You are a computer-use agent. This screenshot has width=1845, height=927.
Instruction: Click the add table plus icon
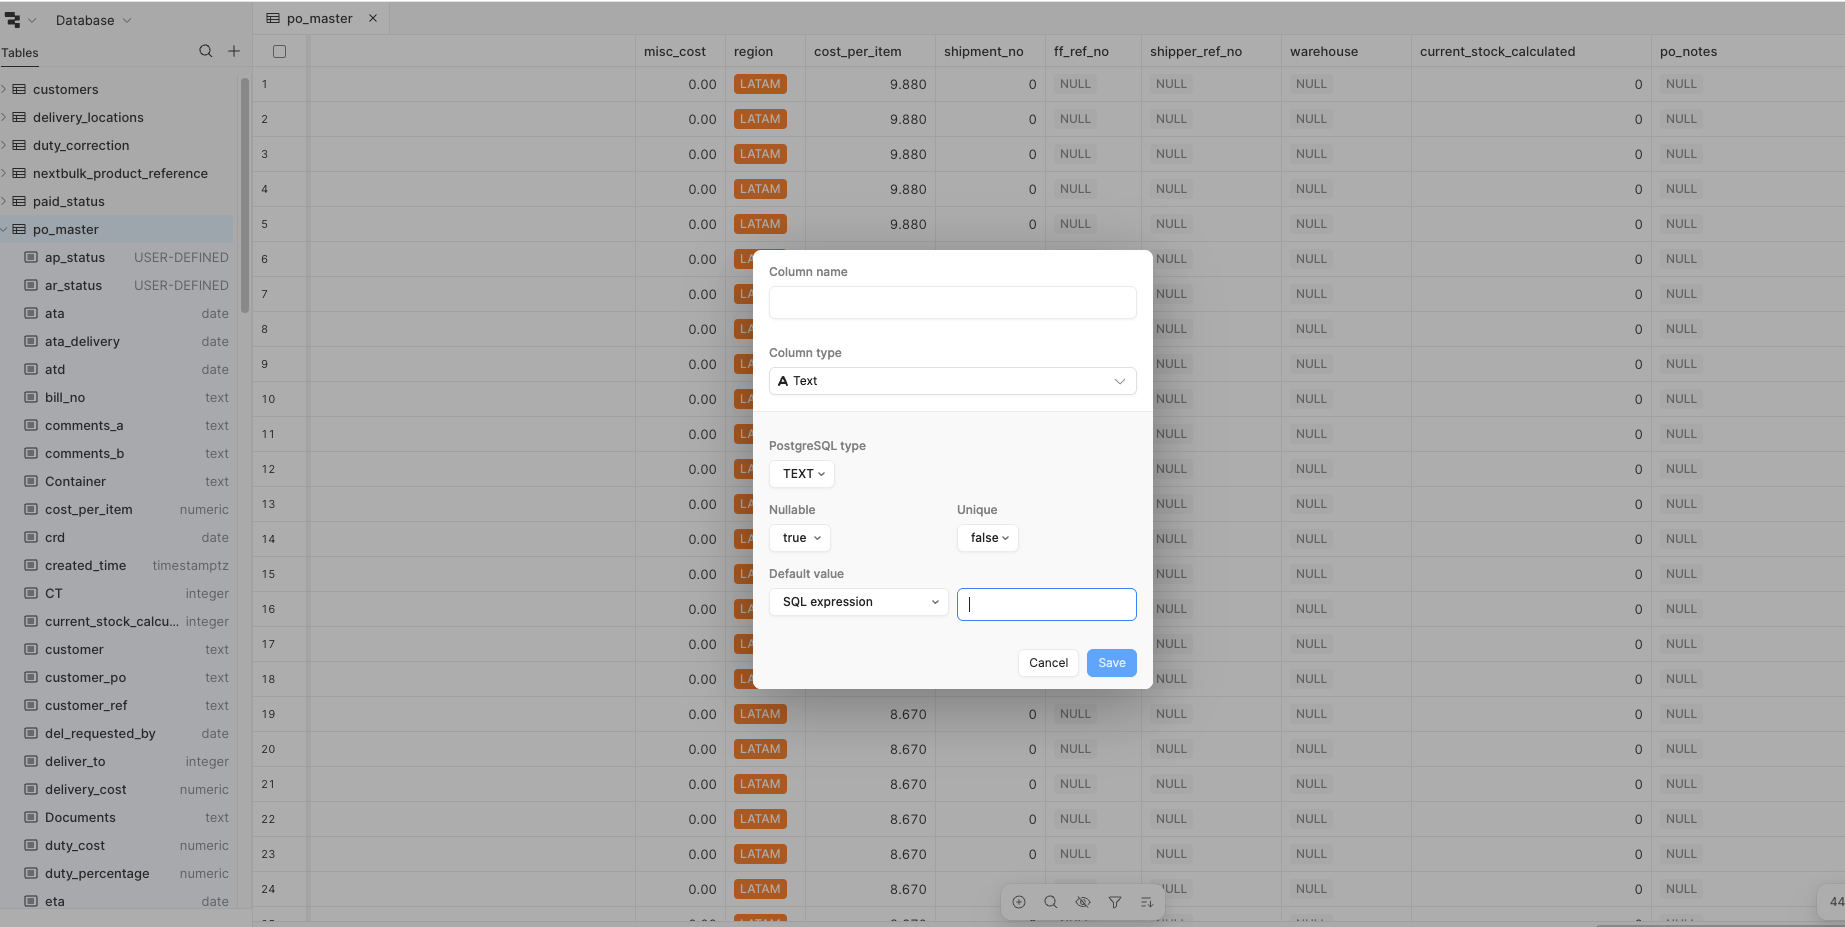click(234, 51)
